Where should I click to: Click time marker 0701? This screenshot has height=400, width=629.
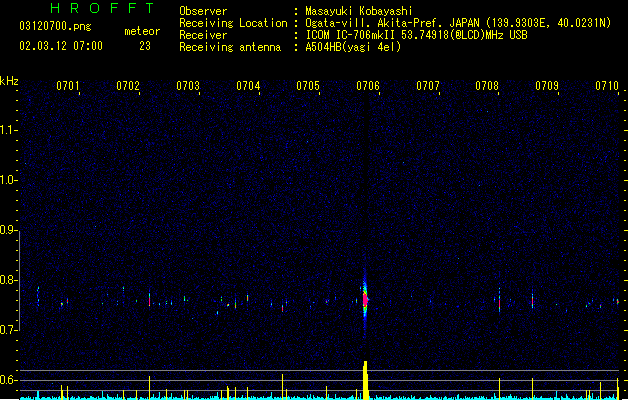click(68, 86)
